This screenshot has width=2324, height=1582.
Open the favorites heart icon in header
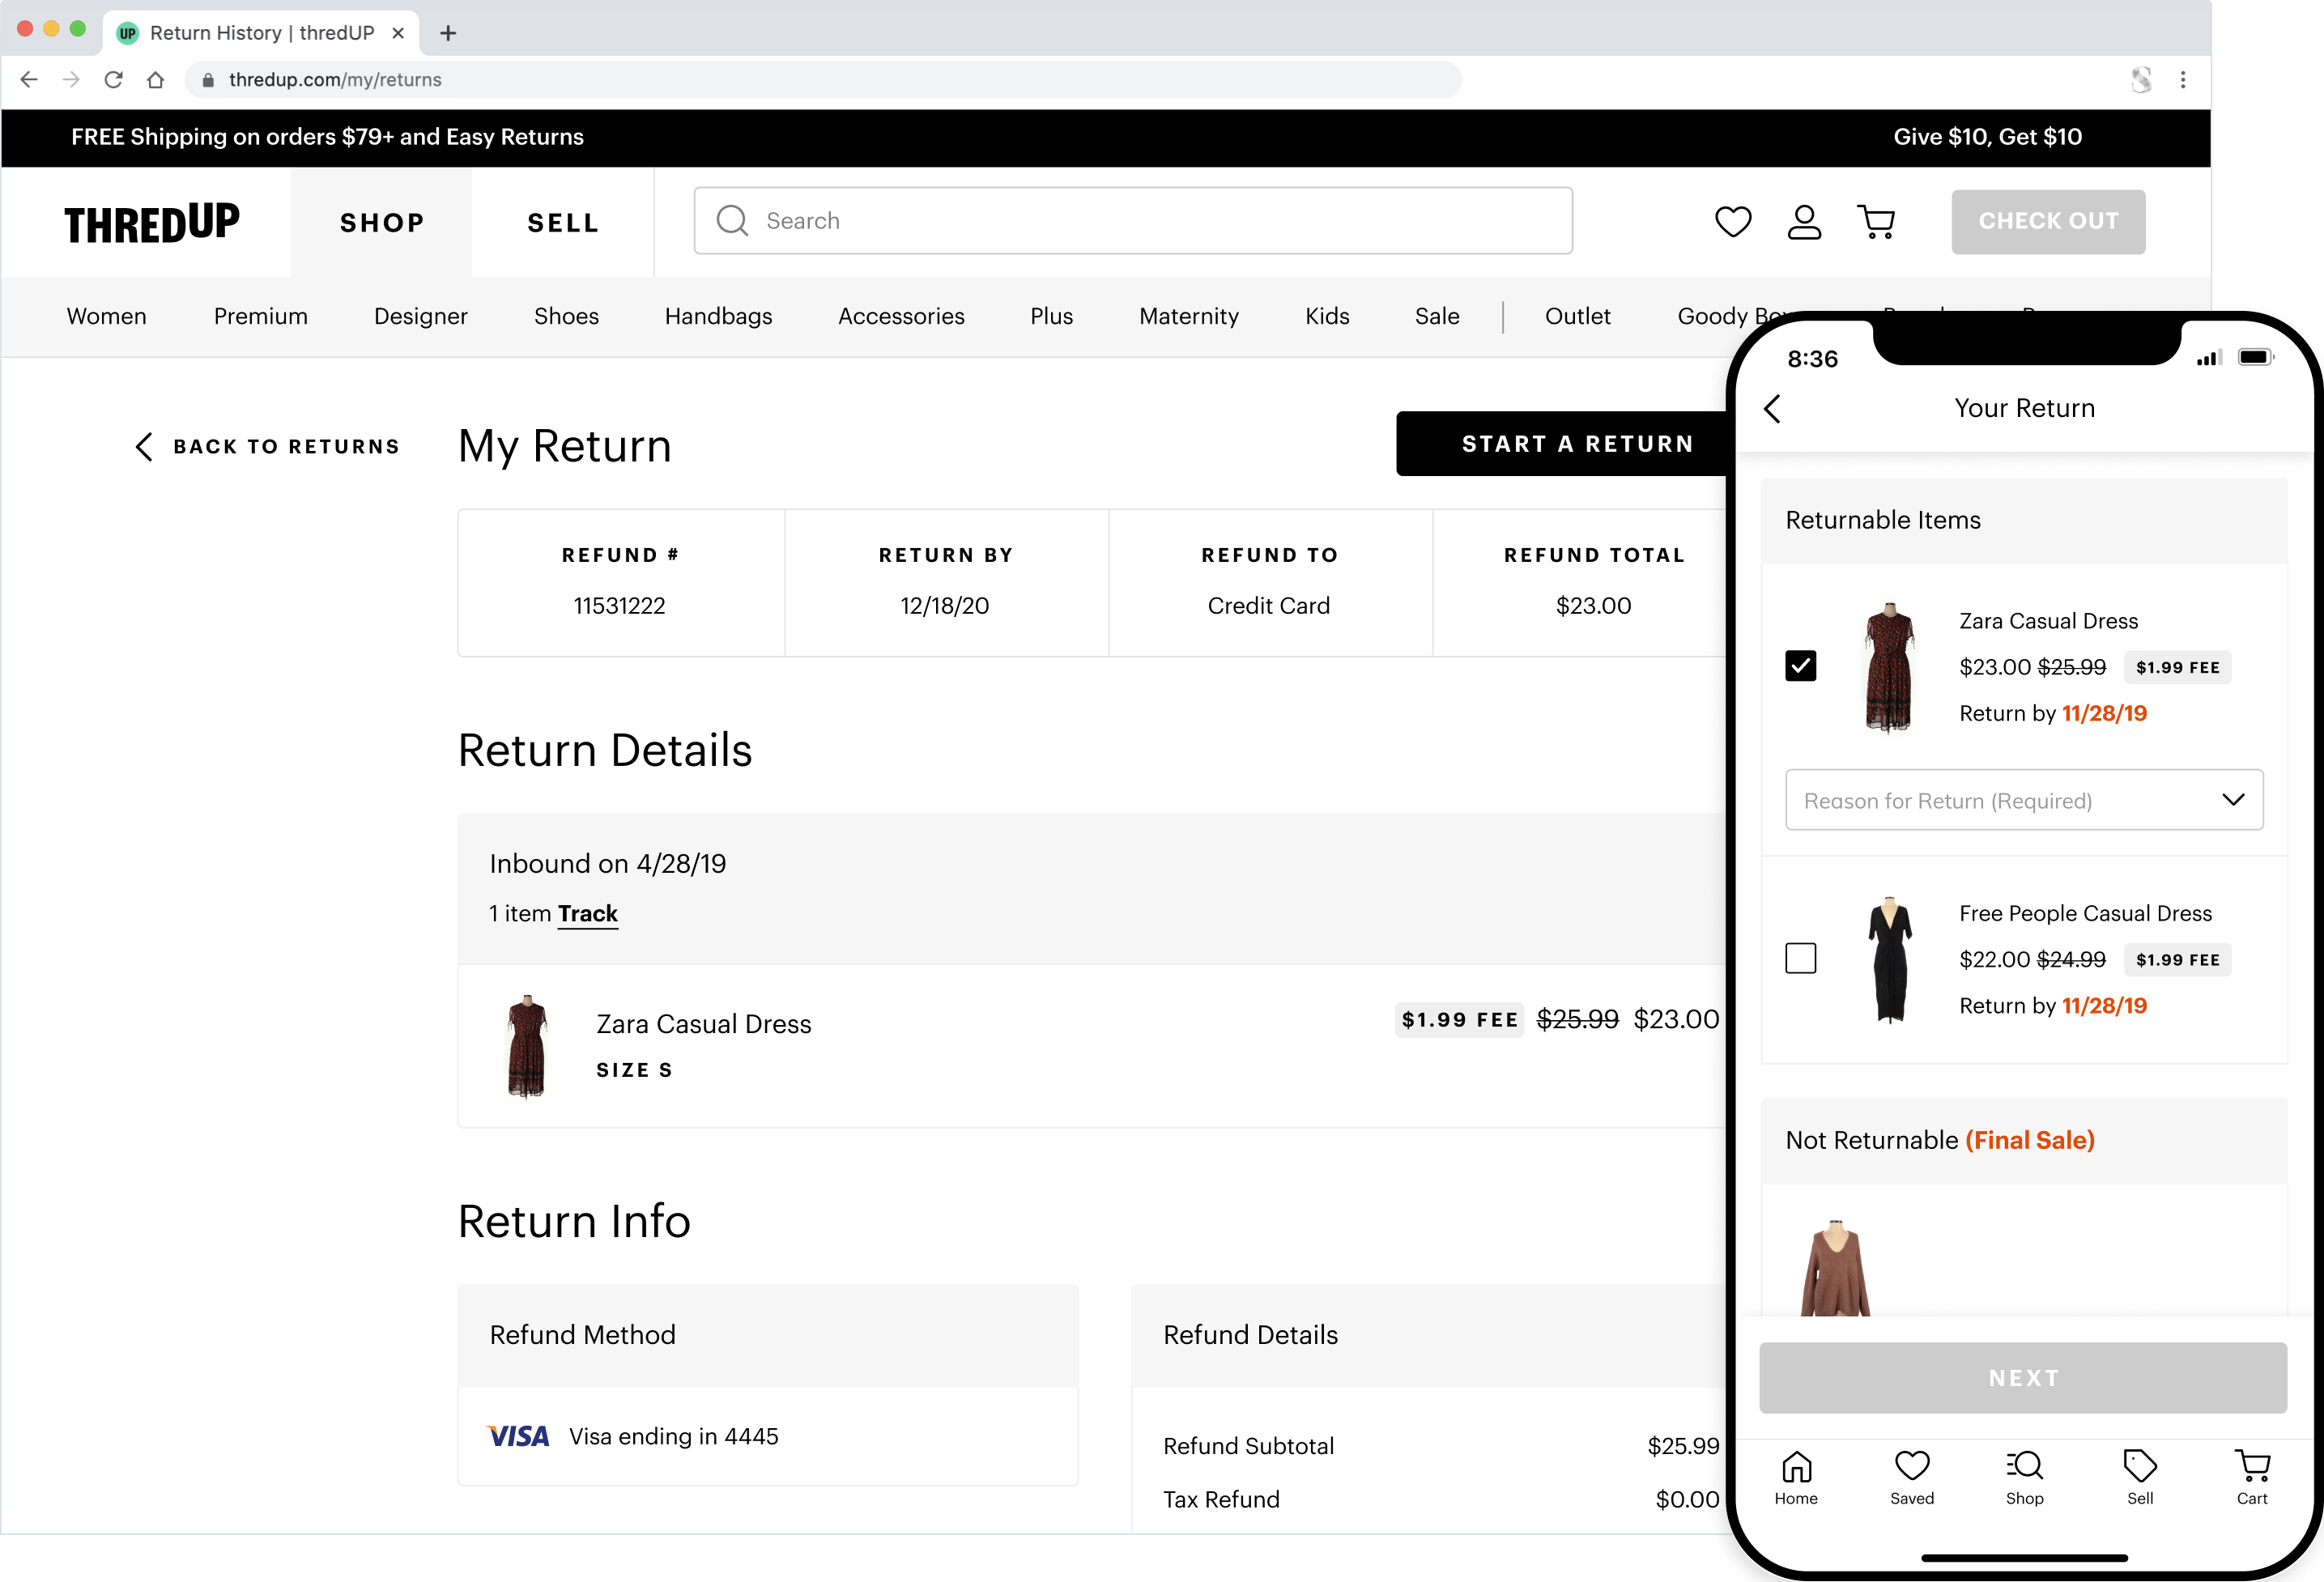pos(1732,221)
